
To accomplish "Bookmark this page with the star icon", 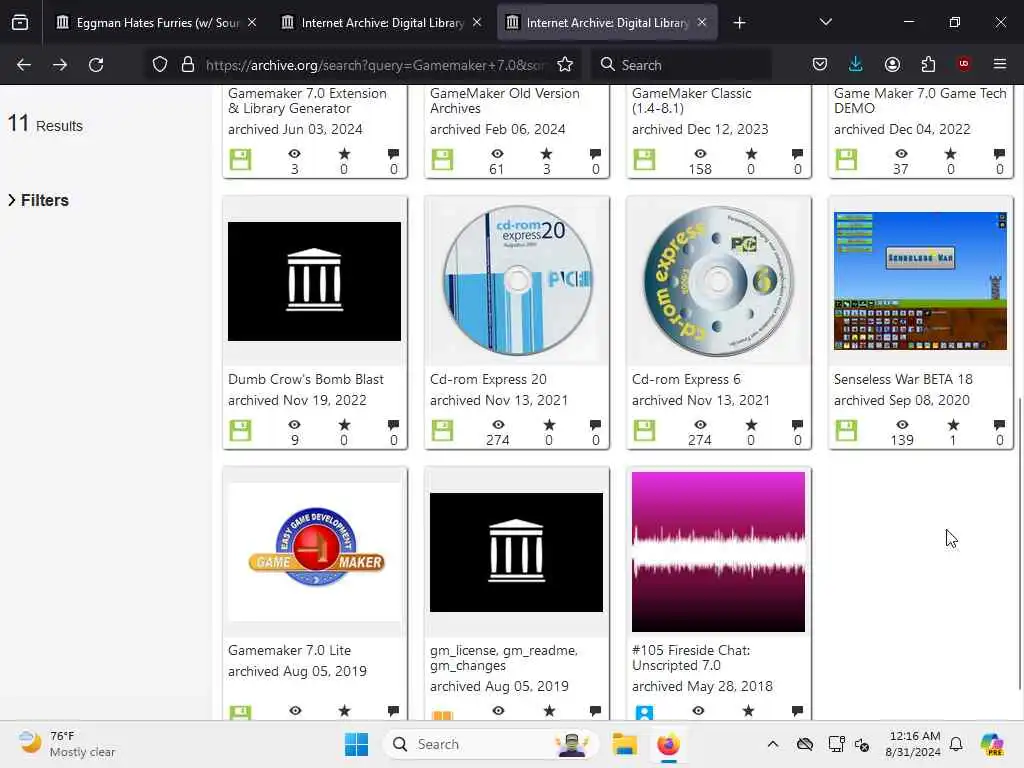I will click(565, 65).
